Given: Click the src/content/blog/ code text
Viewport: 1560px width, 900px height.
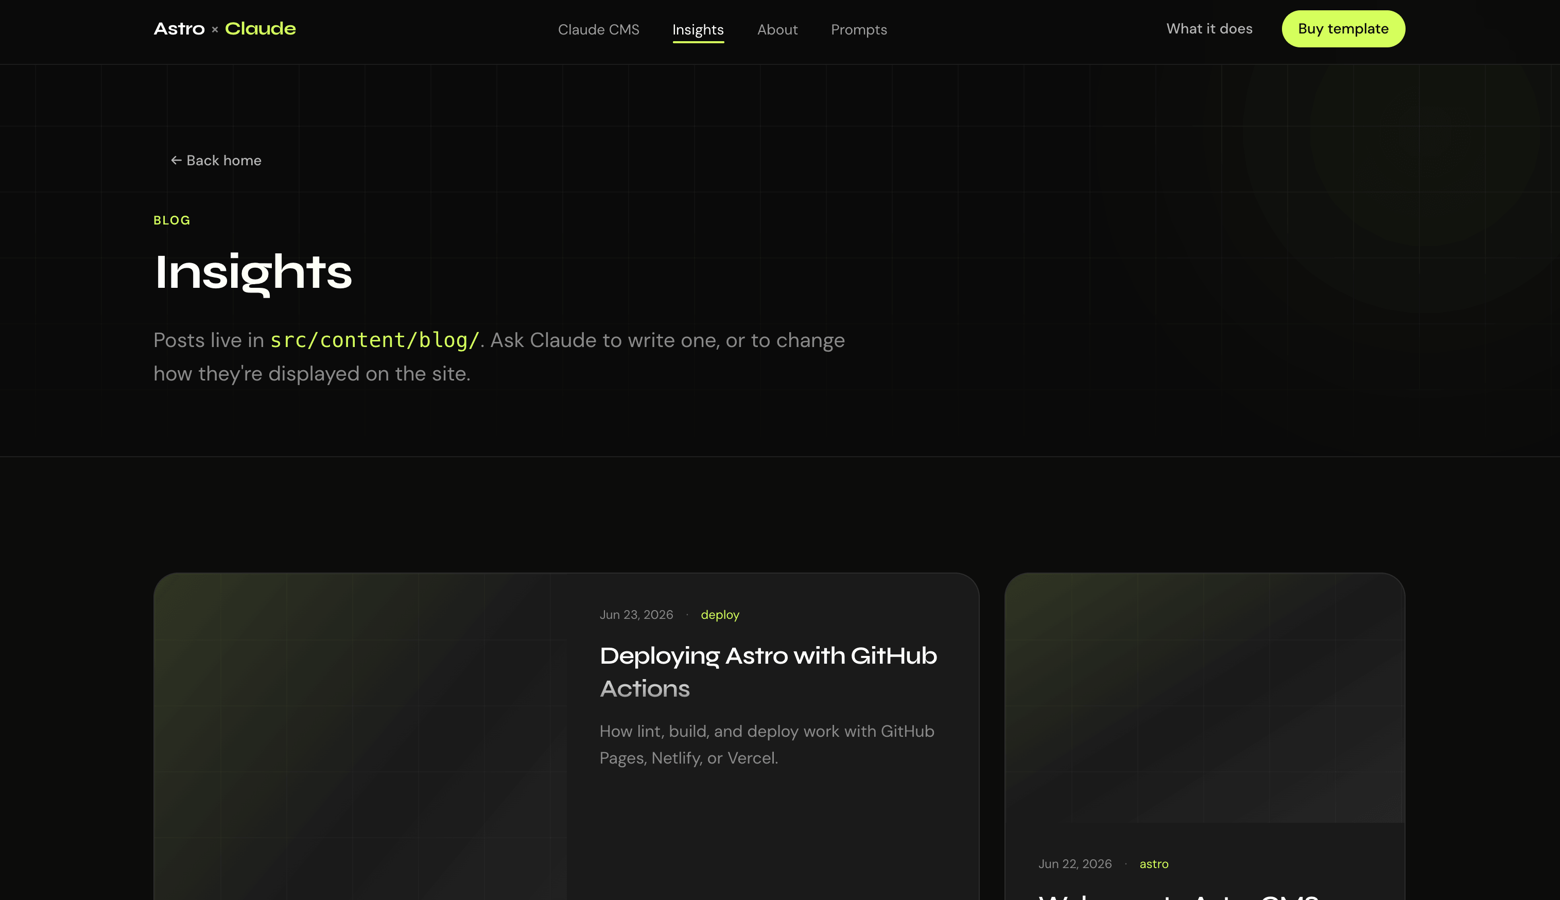Looking at the screenshot, I should tap(375, 340).
